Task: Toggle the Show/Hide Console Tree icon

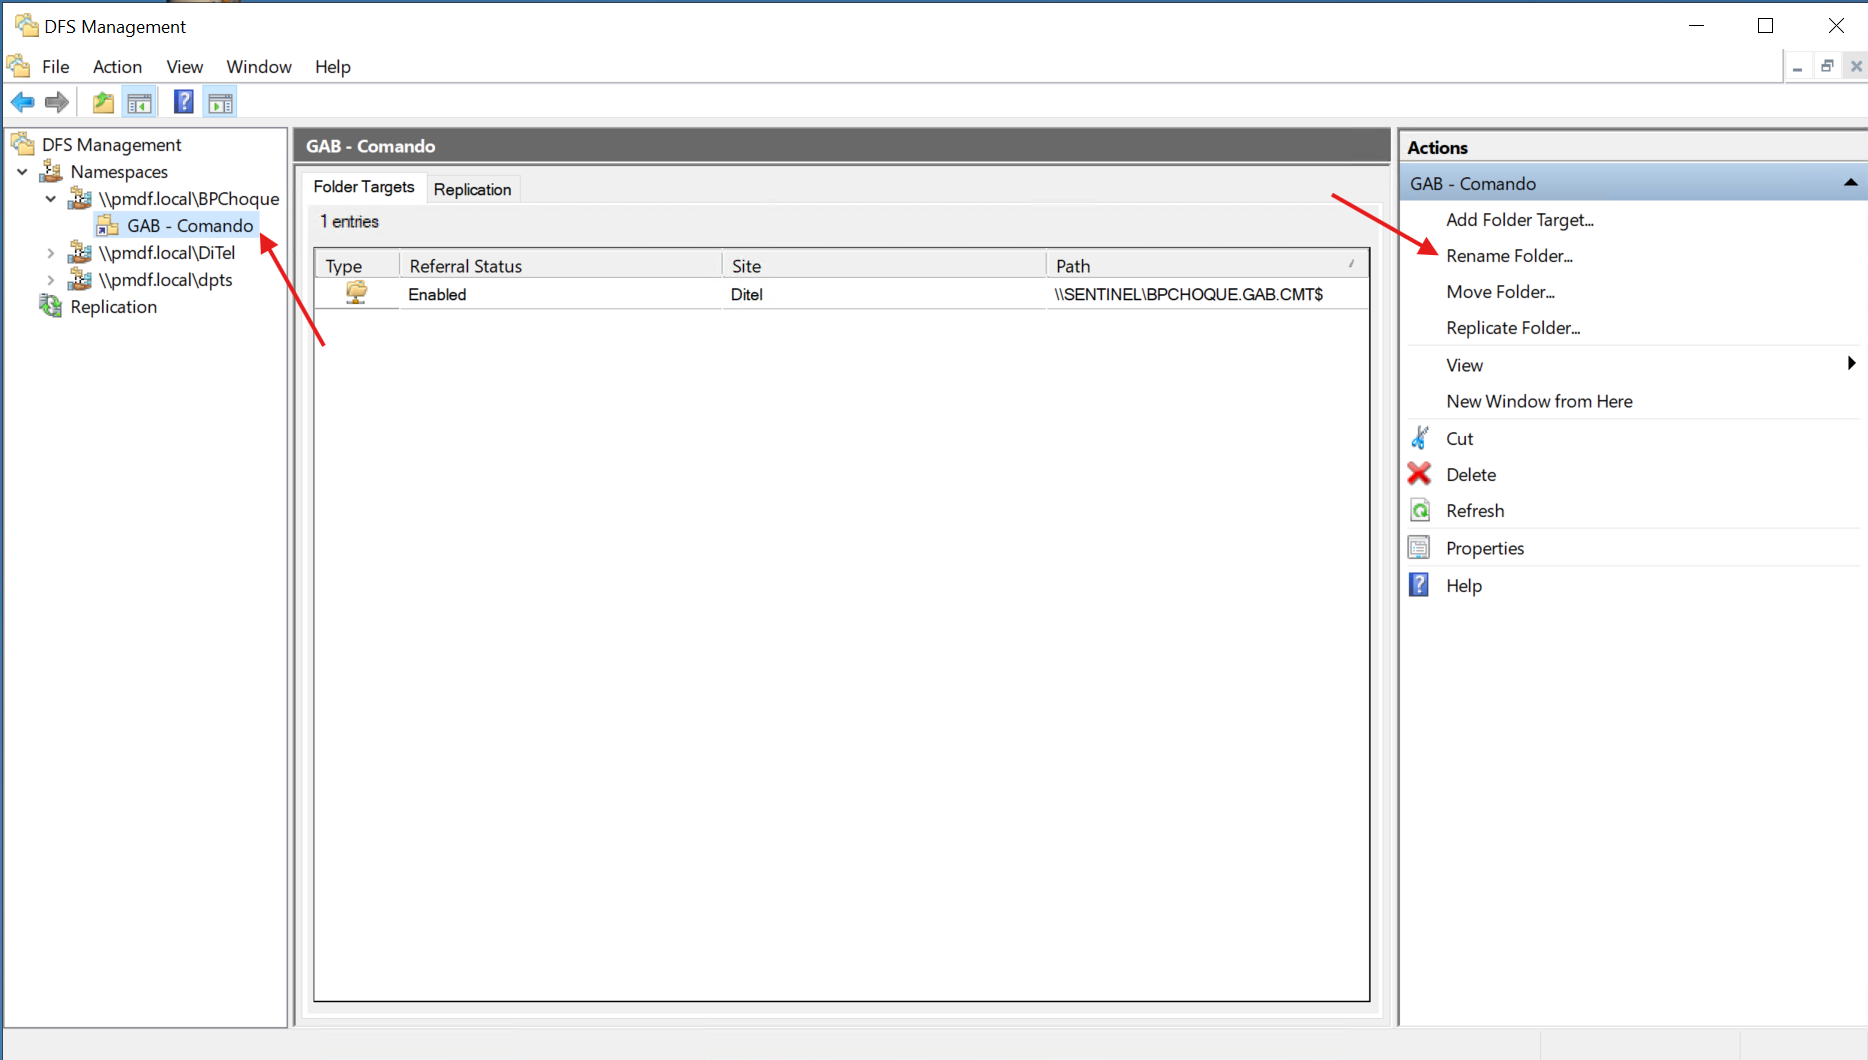Action: (139, 102)
